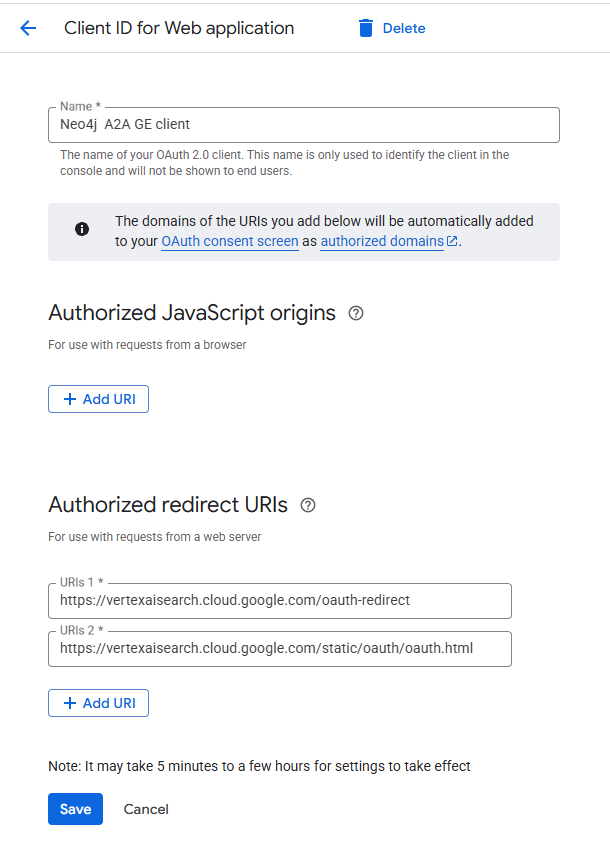Click the back arrow icon
Screen dimensions: 610x841
[x=28, y=28]
